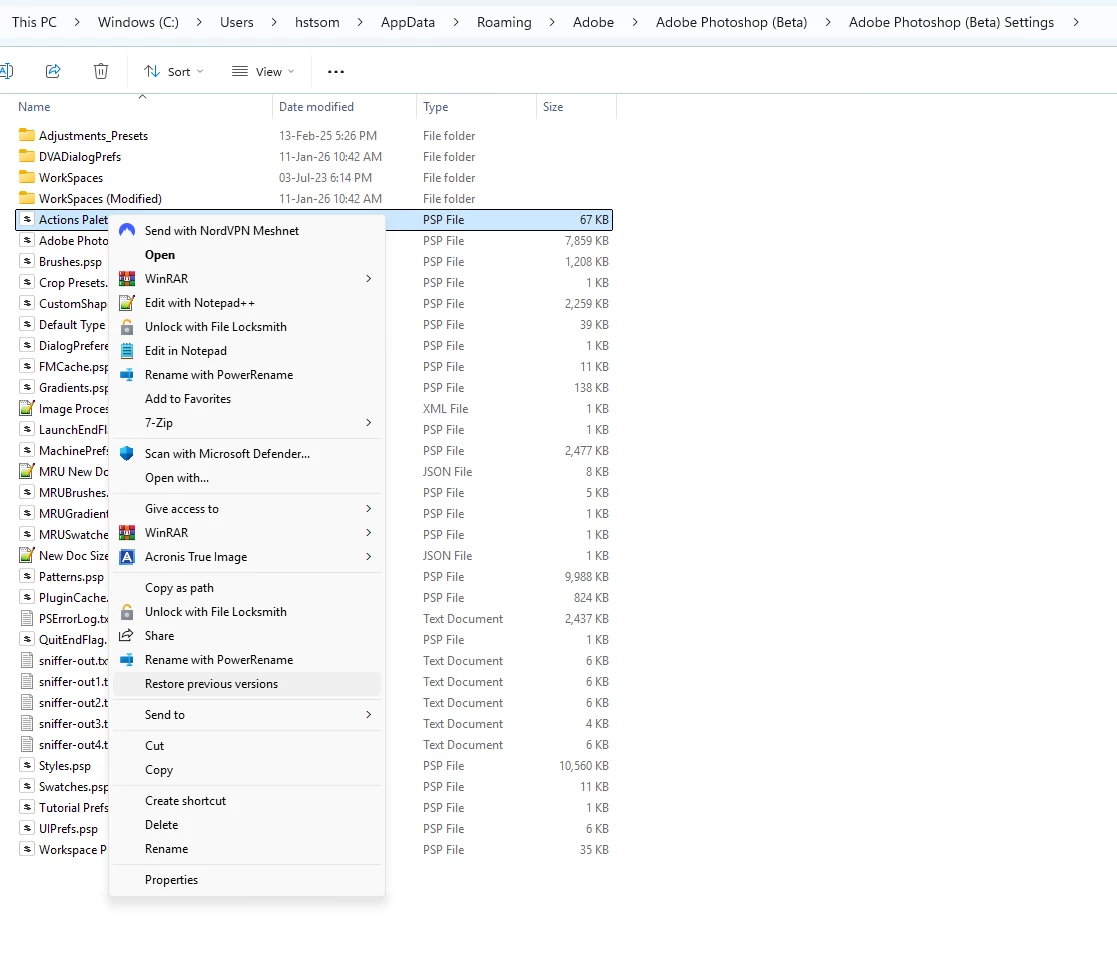
Task: Click the Notepad++ icon beside Edit with Notepad++
Action: (127, 303)
